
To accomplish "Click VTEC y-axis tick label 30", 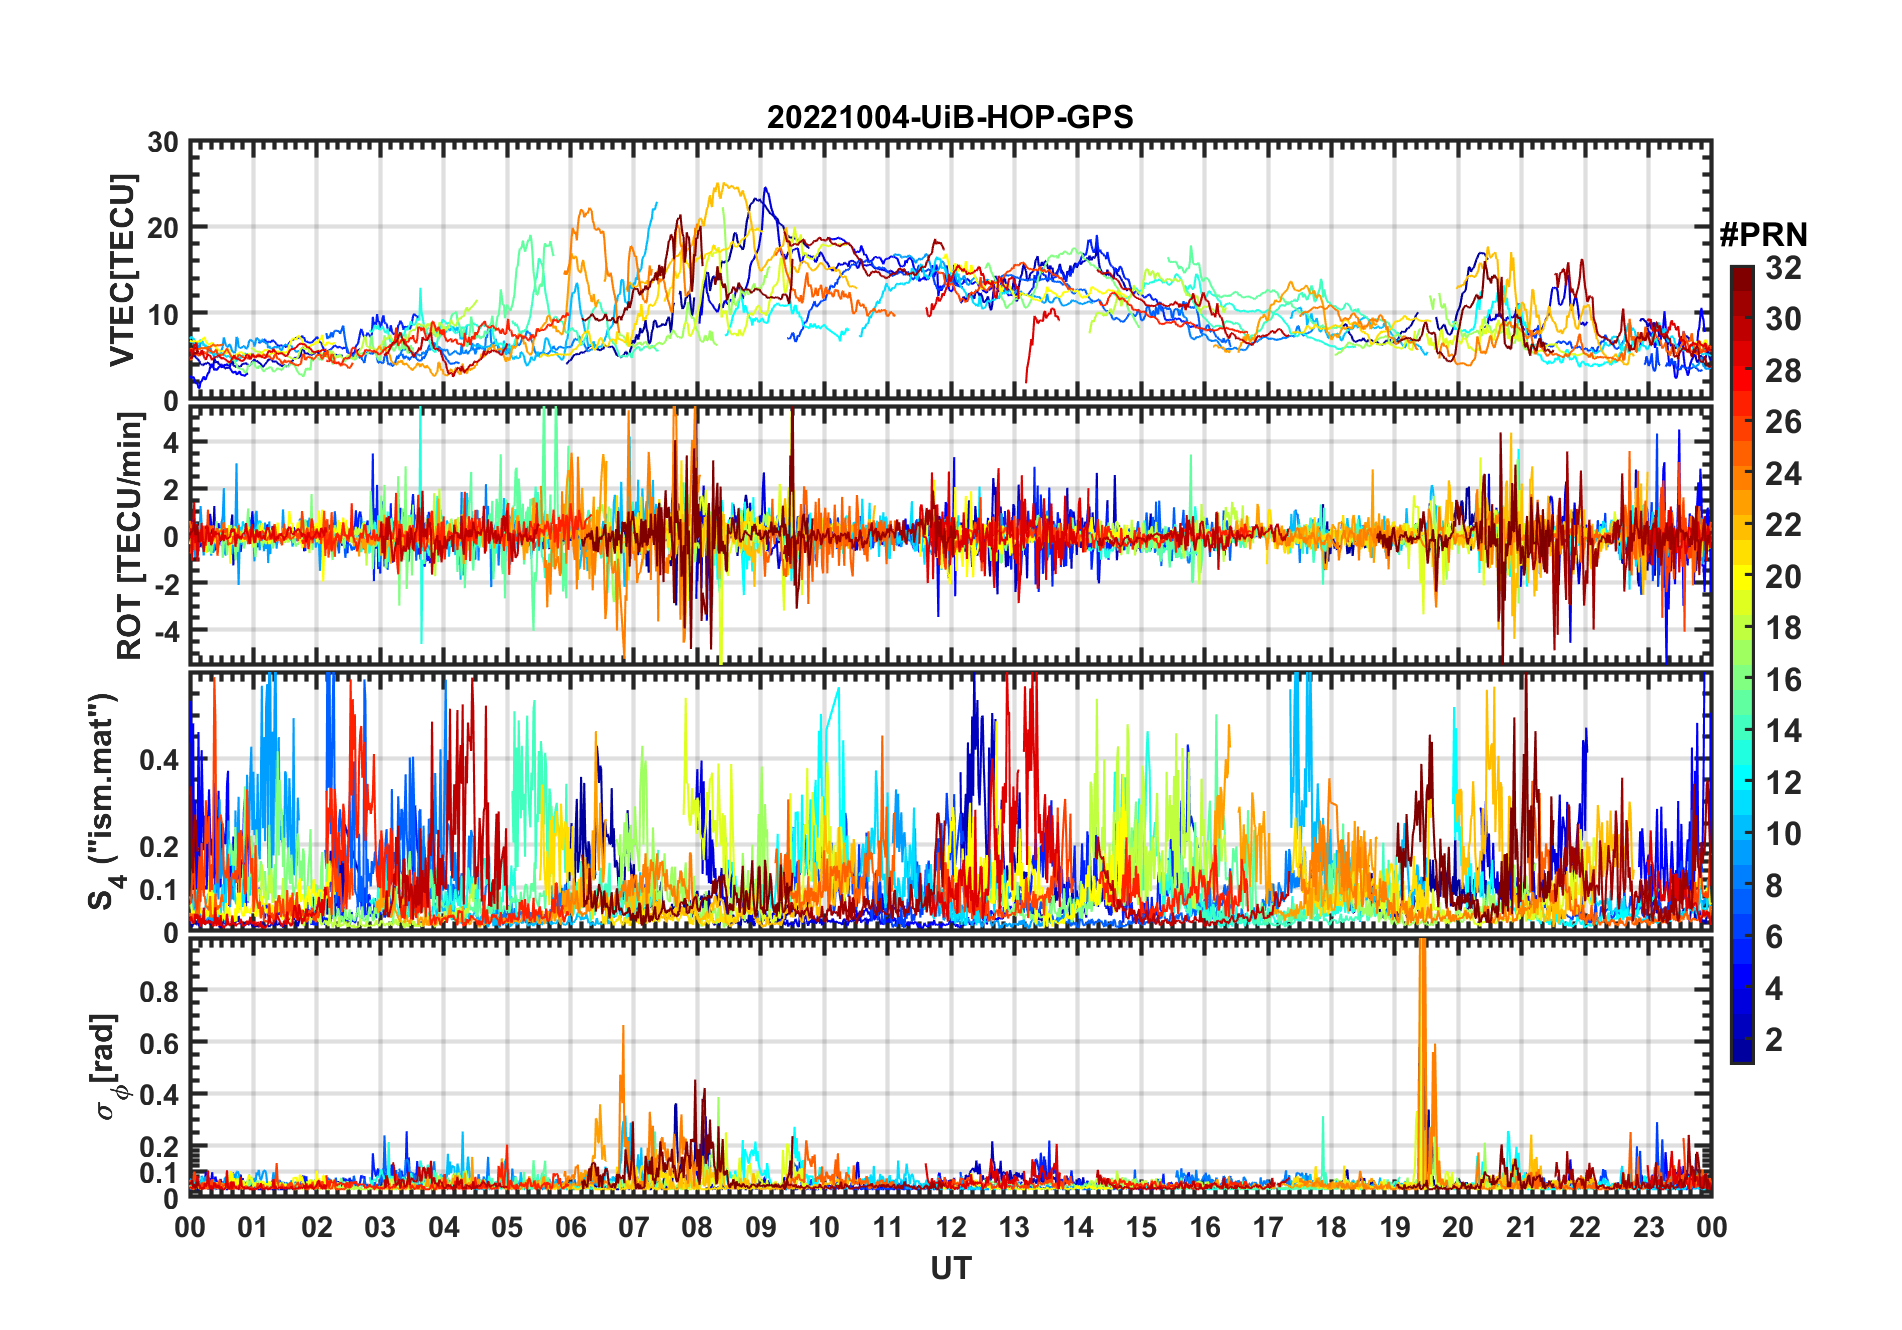I will [x=163, y=143].
